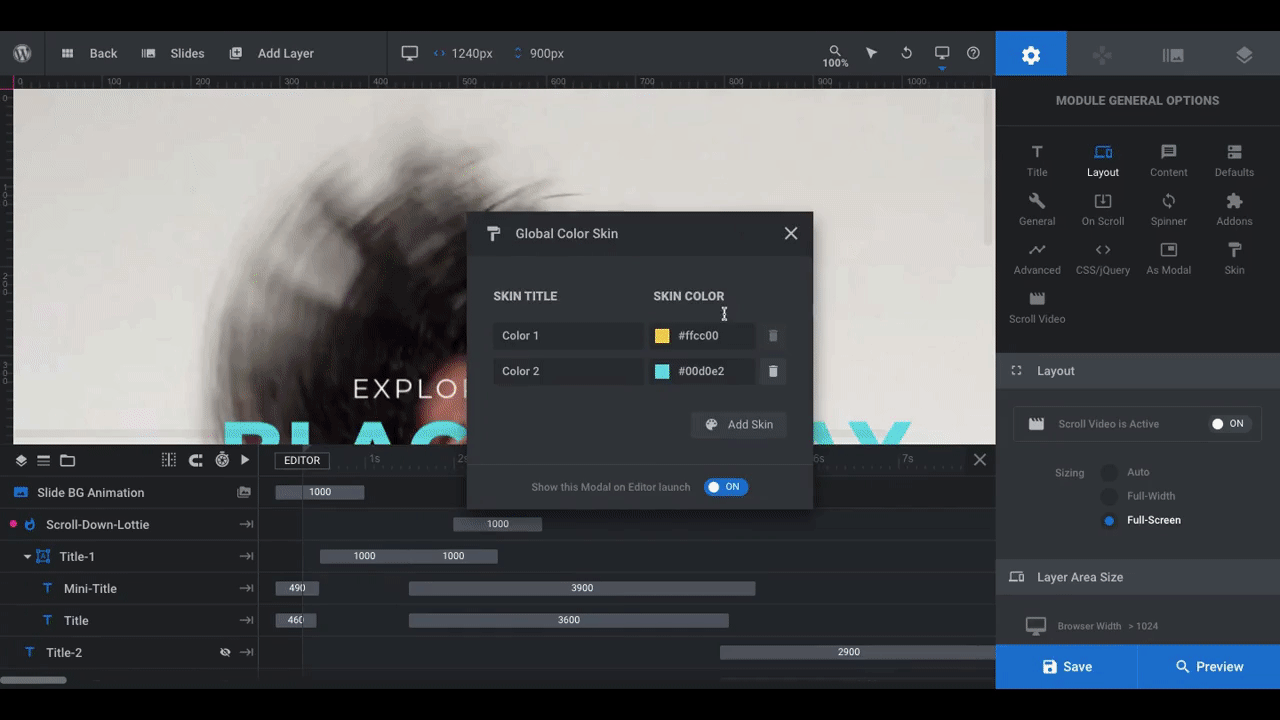Close the timeline panel
The width and height of the screenshot is (1280, 720).
(x=980, y=460)
